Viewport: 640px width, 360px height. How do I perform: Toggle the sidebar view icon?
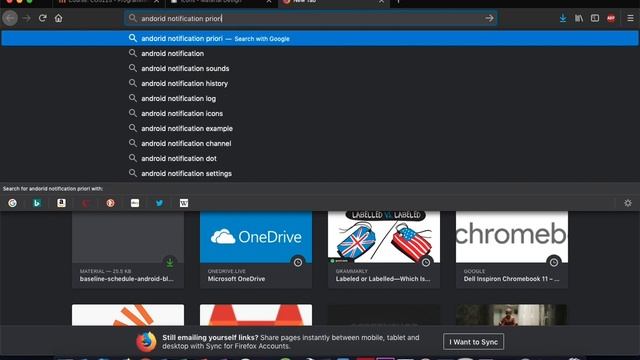click(x=595, y=18)
